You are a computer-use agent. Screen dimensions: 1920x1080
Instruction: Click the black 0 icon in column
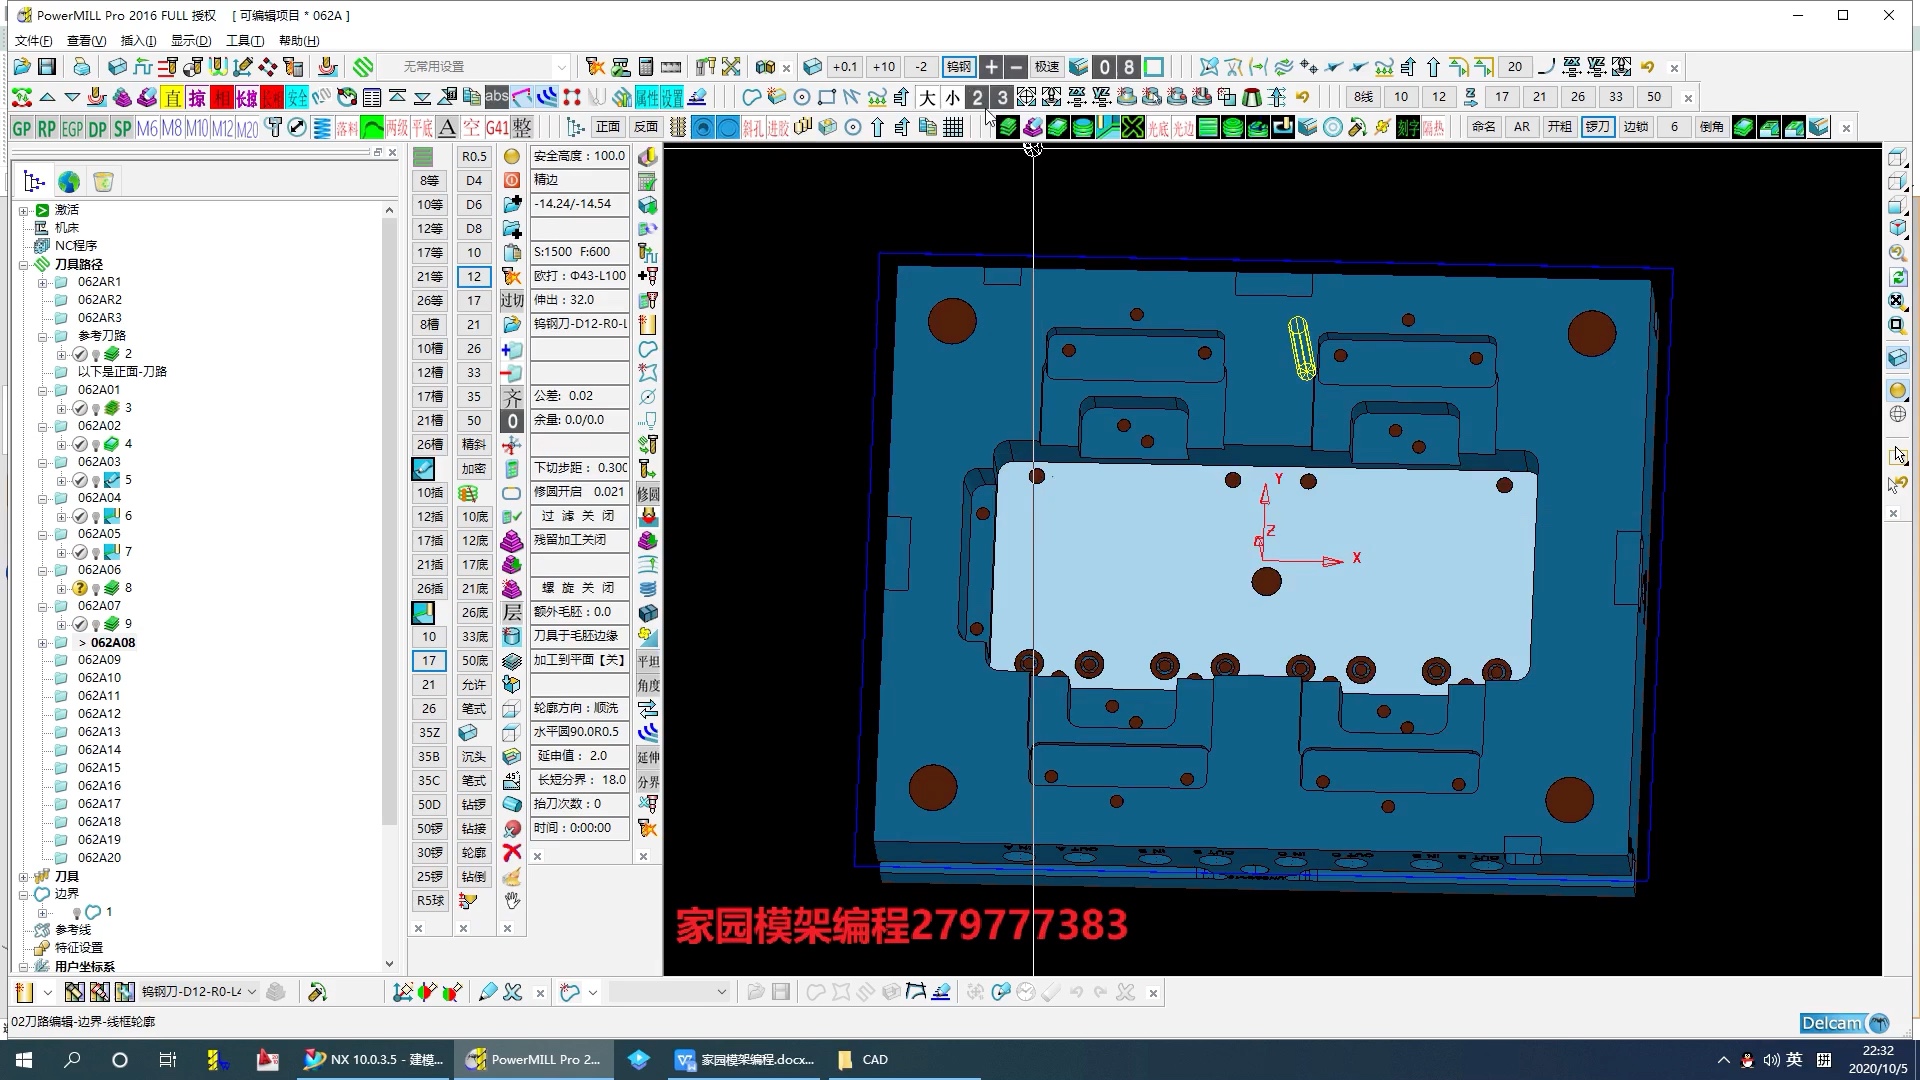pos(512,421)
